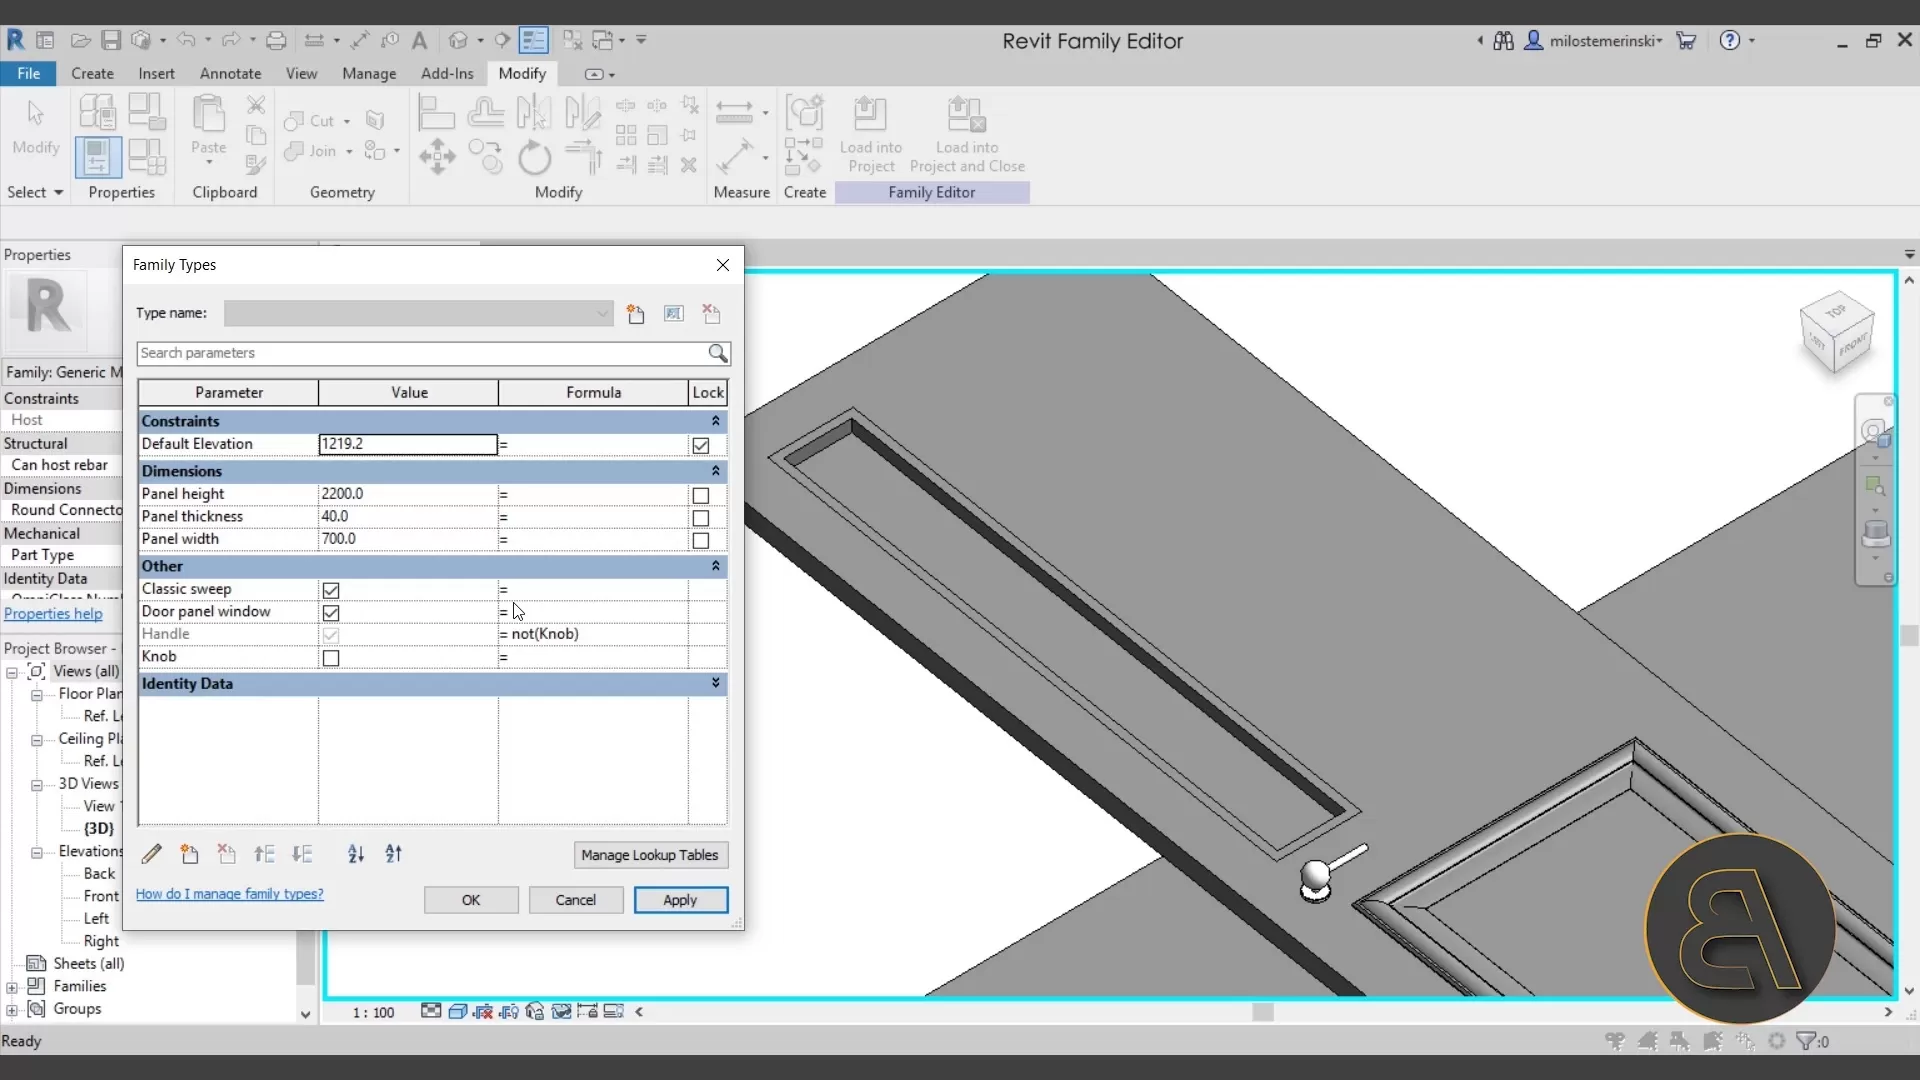Collapse the Constraints parameter group
Screen dimensions: 1920x1080
pos(715,421)
